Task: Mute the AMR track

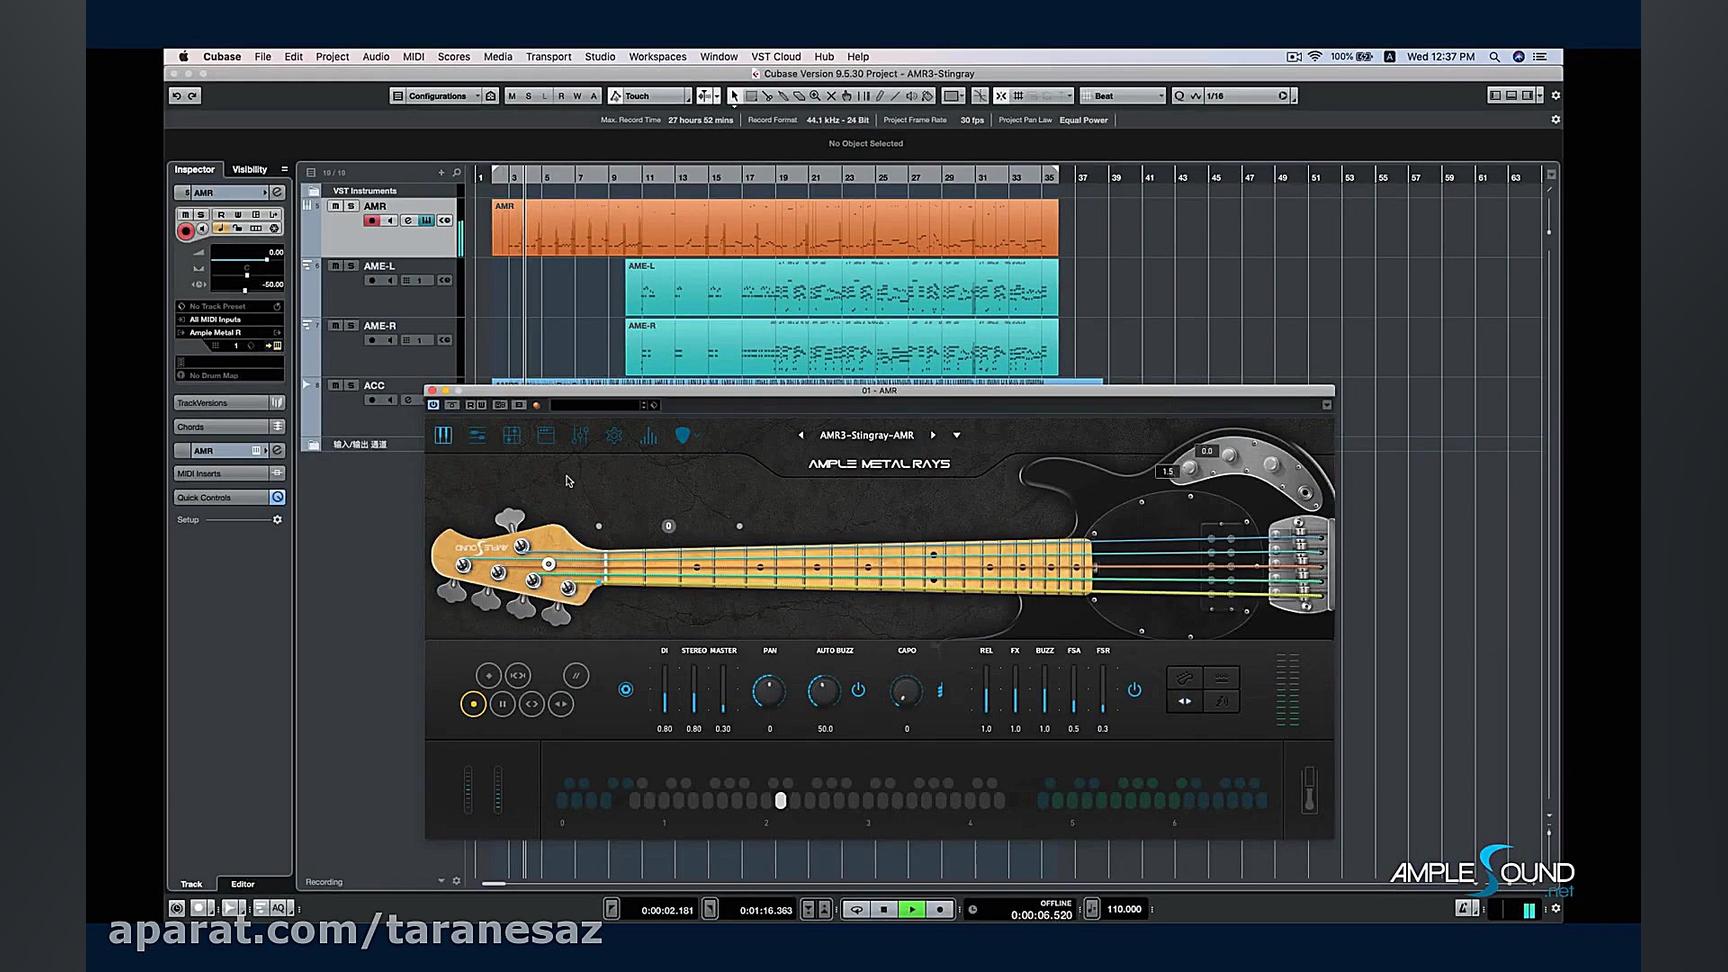Action: (335, 206)
